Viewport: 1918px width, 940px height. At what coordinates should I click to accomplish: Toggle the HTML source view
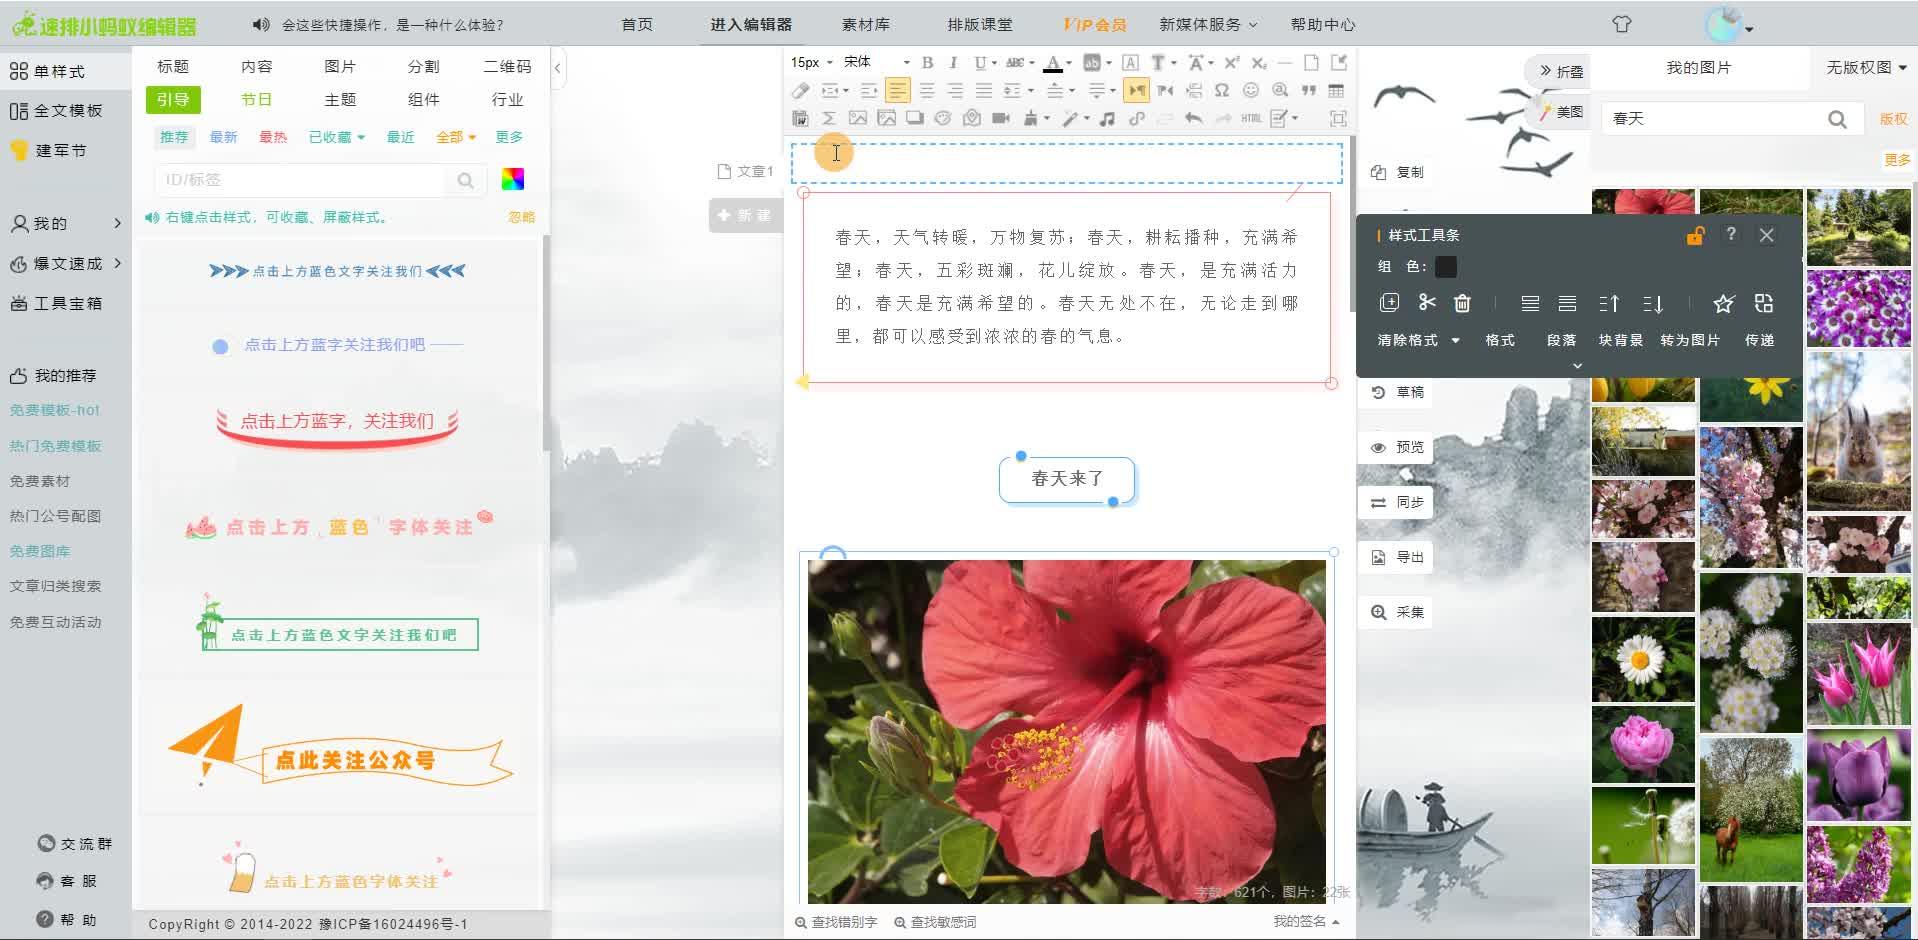(x=1251, y=119)
